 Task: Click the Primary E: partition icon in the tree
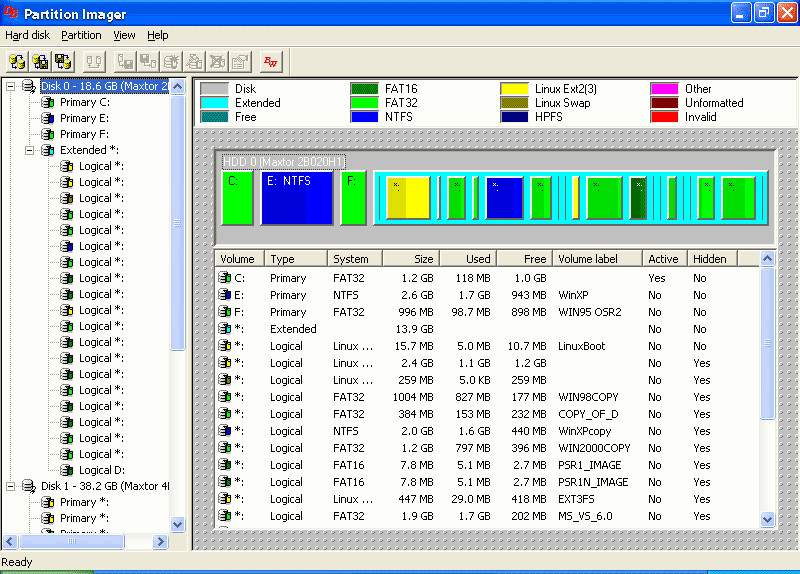point(48,118)
